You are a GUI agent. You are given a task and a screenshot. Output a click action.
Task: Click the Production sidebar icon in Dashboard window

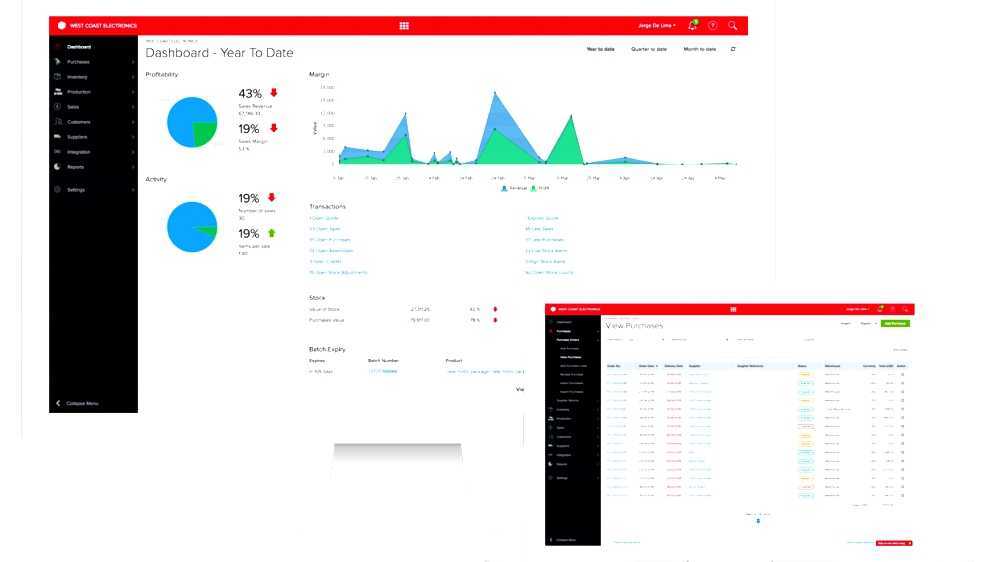pos(57,92)
